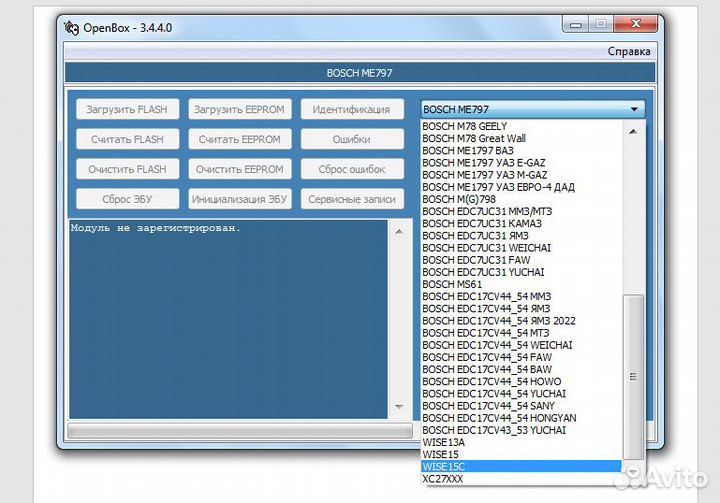Viewport: 720px width, 503px height.
Task: Close the OpenBox window
Action: coord(636,24)
